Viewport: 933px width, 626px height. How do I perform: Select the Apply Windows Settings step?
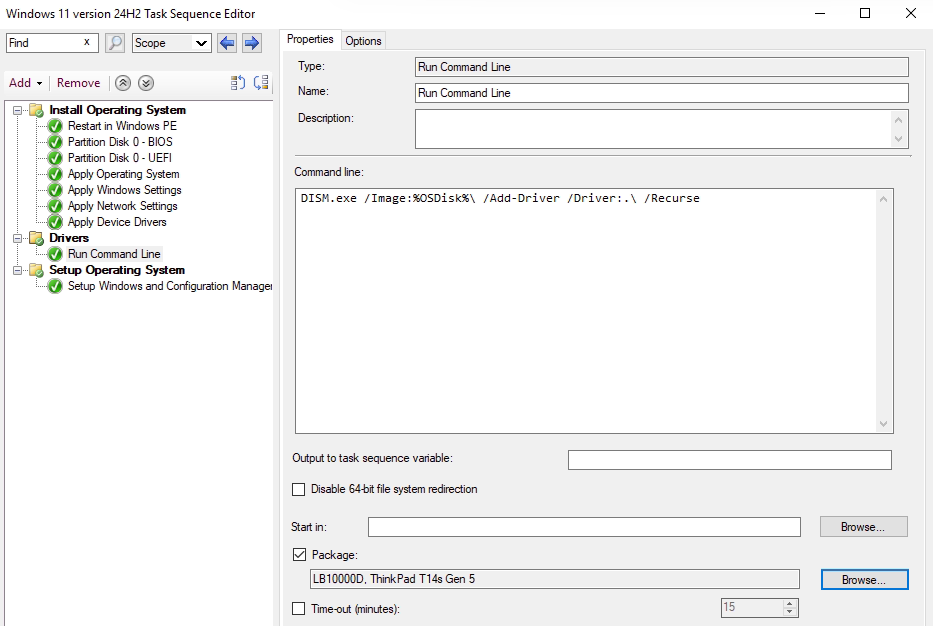pos(124,190)
